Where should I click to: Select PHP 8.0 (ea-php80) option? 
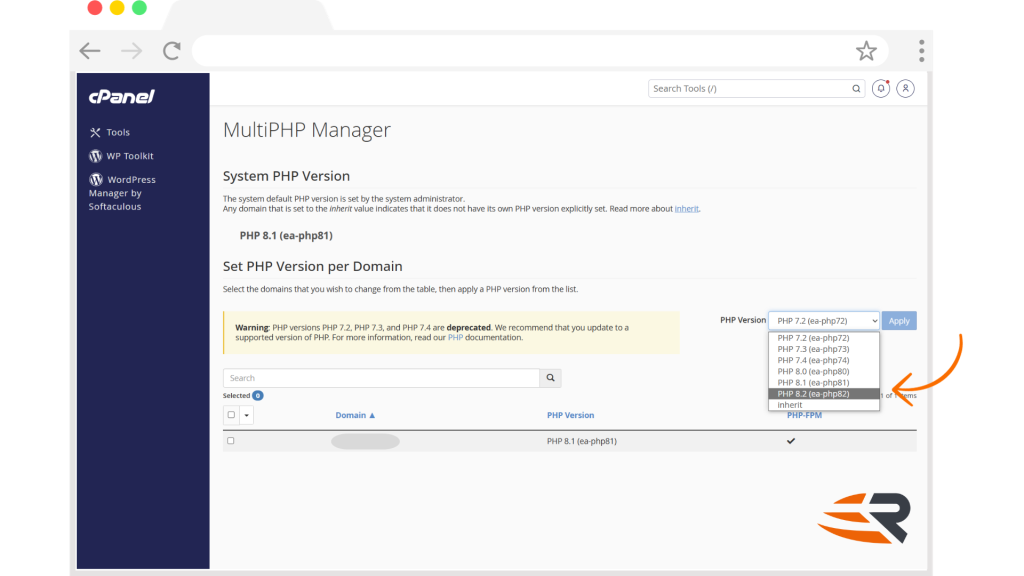click(x=824, y=372)
